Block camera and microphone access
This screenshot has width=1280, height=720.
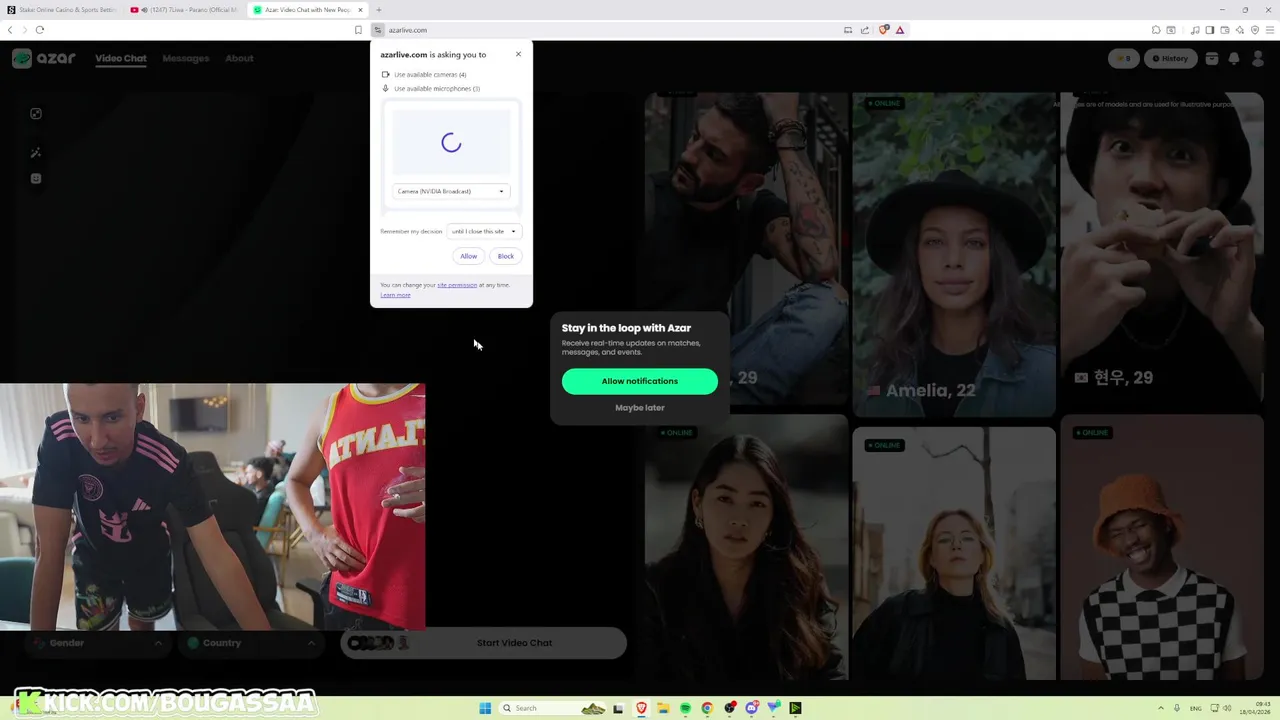pos(506,256)
